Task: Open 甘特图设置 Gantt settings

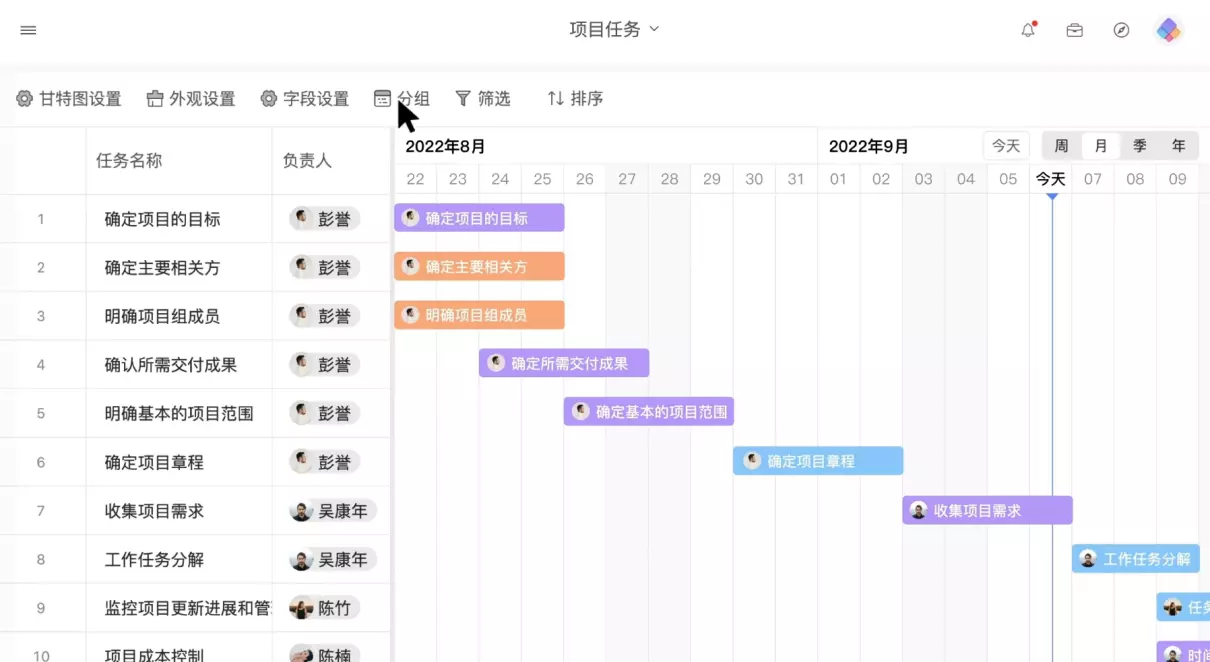Action: [x=69, y=99]
